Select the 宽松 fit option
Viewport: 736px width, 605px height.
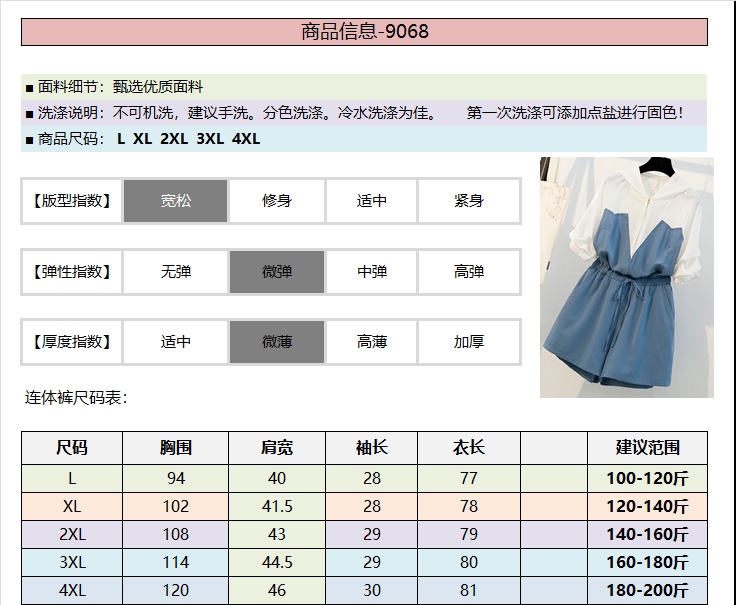(176, 201)
